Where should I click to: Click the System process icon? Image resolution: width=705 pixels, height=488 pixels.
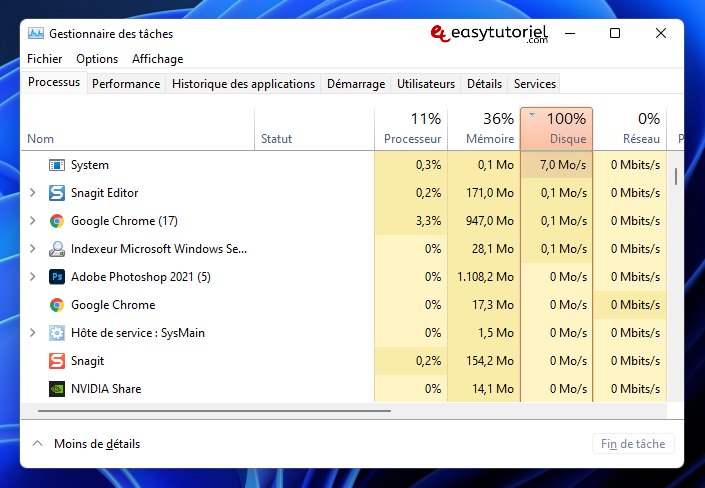(x=57, y=165)
